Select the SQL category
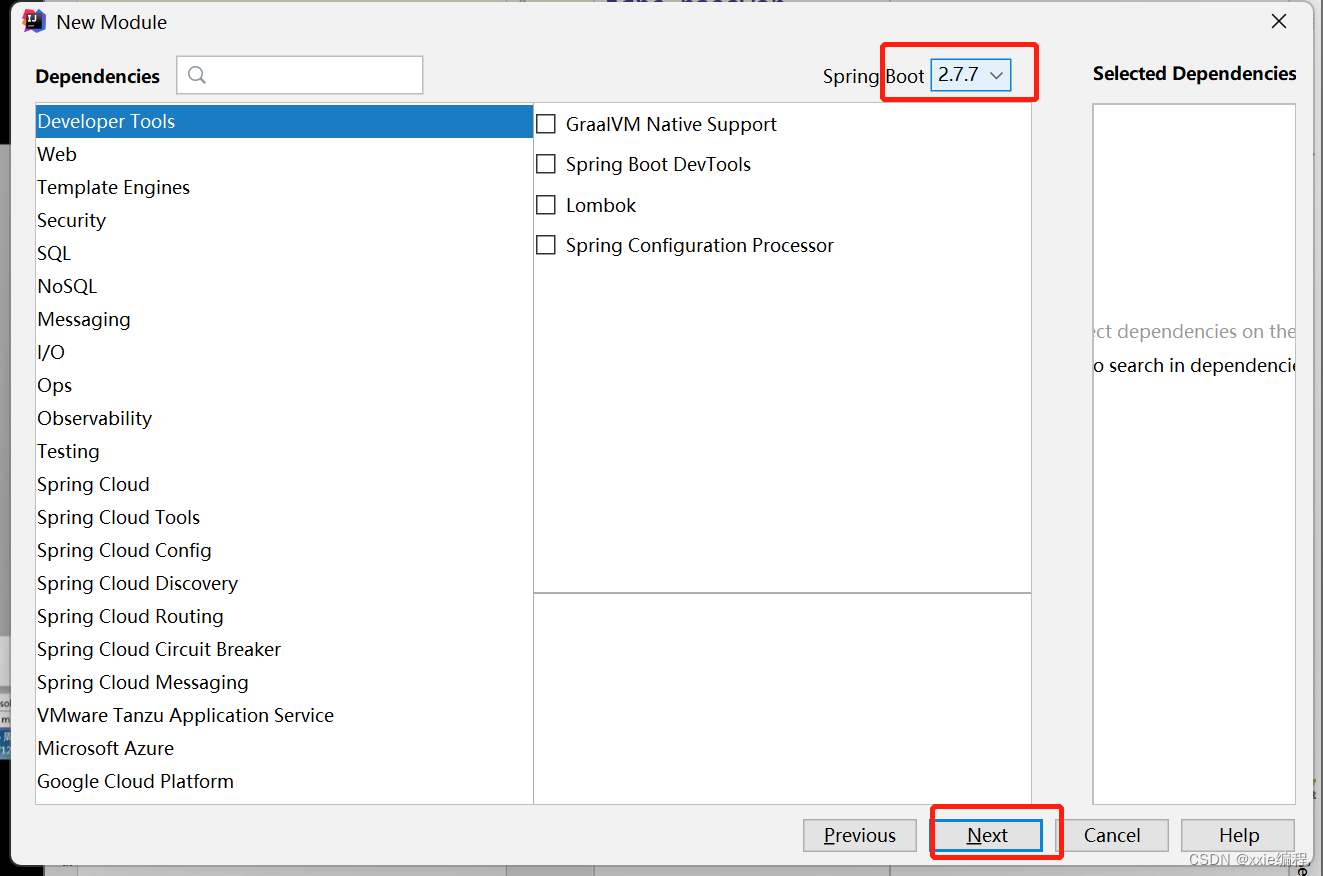Viewport: 1323px width, 876px height. [284, 253]
